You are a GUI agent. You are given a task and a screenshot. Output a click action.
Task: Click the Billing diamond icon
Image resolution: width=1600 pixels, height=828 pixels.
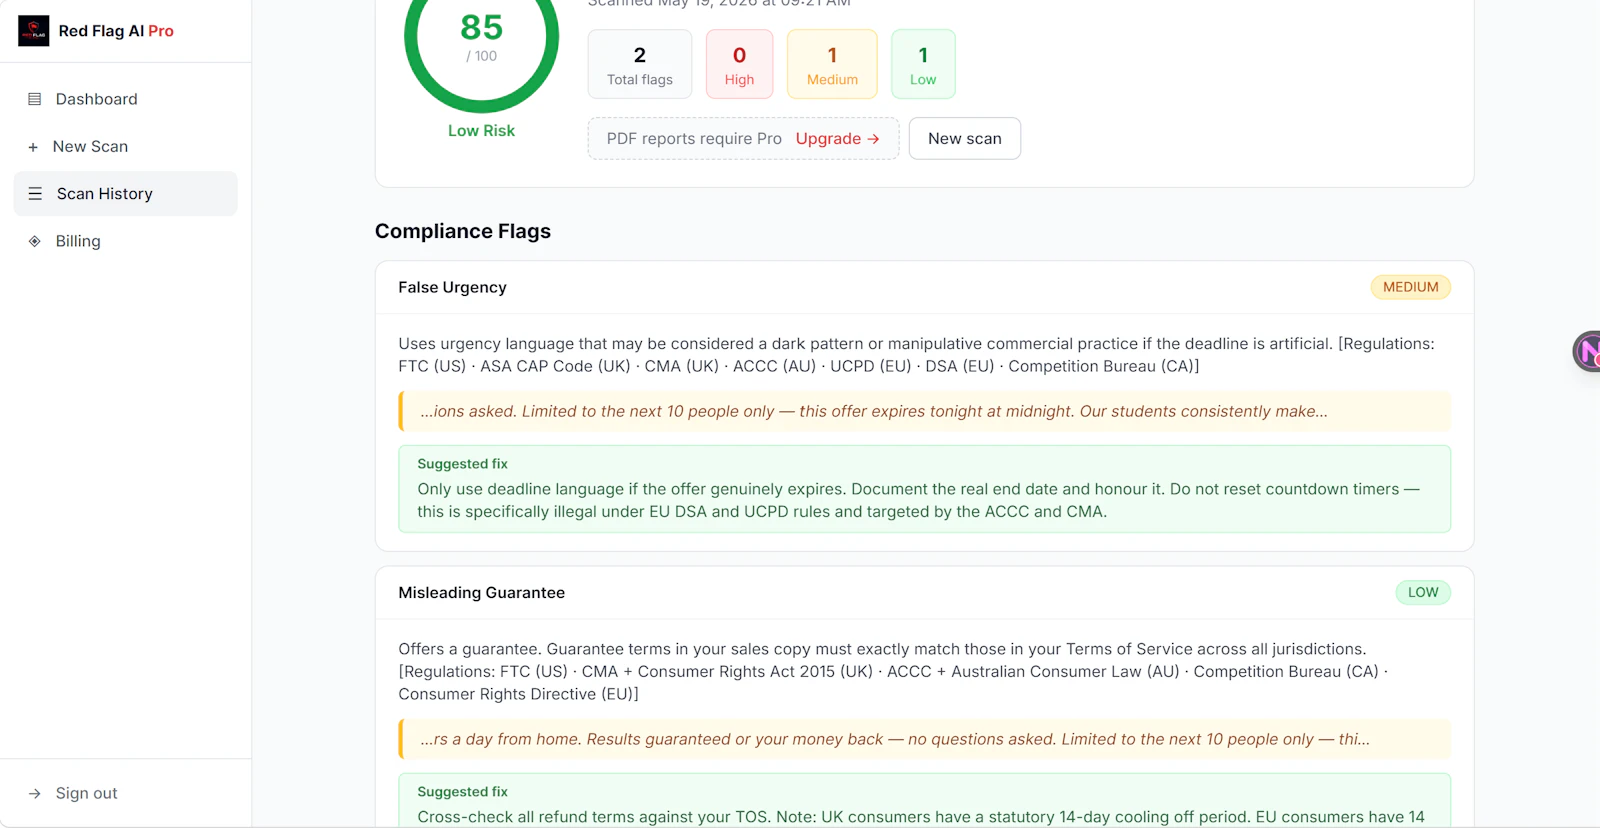(x=34, y=241)
